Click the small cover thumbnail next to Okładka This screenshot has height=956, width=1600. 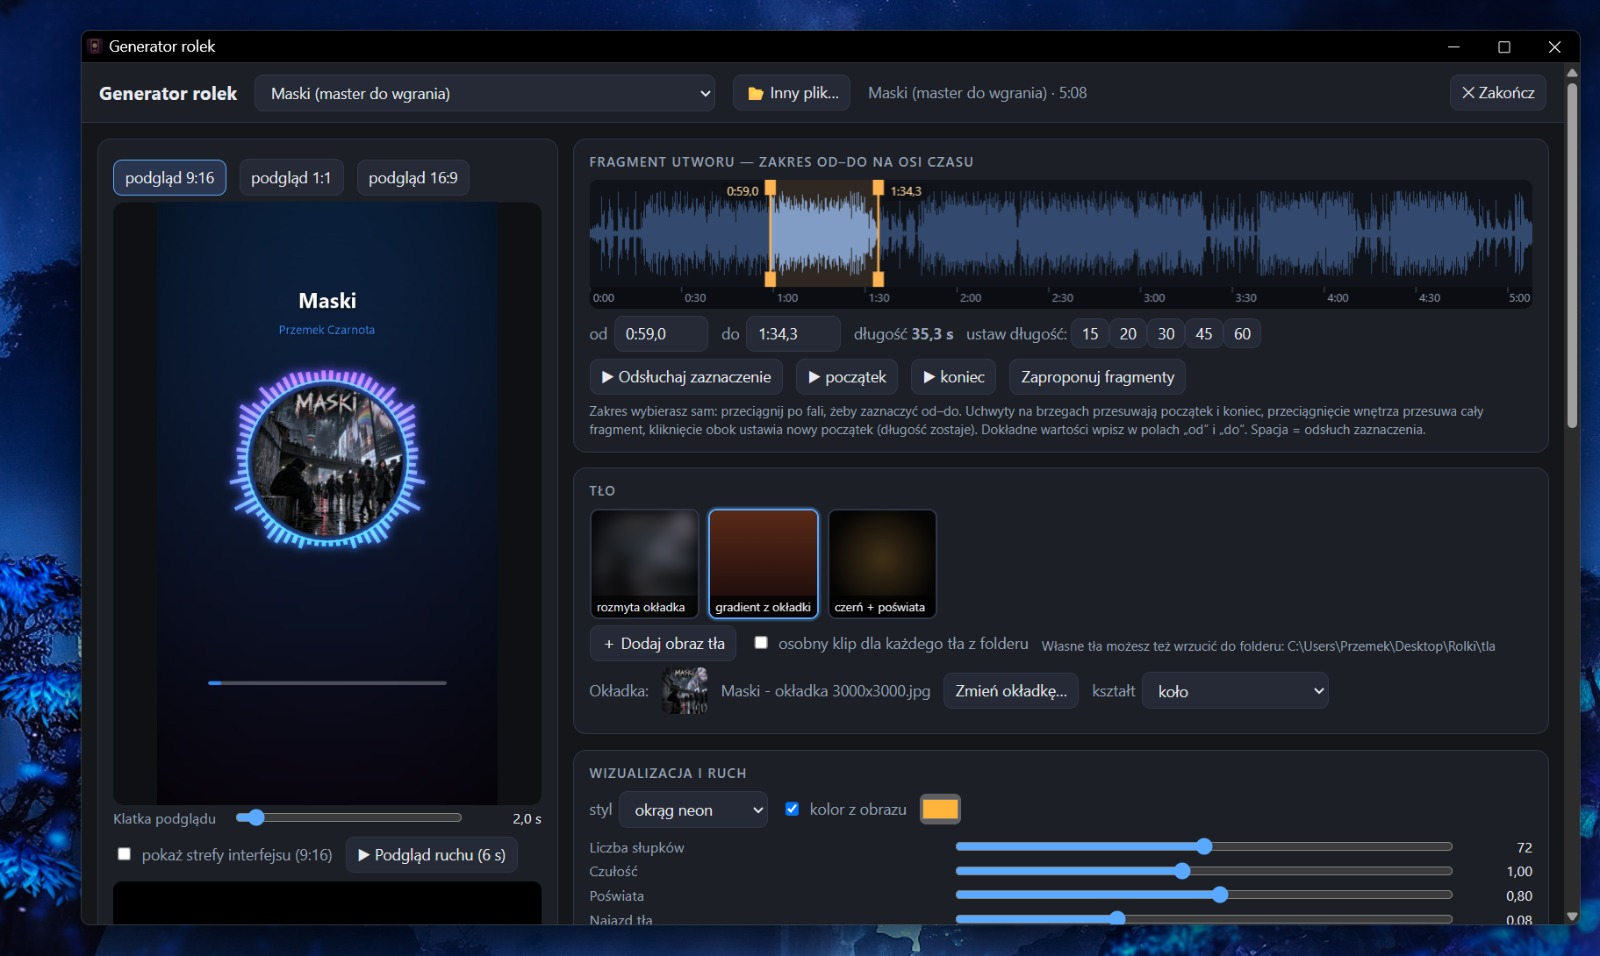685,691
